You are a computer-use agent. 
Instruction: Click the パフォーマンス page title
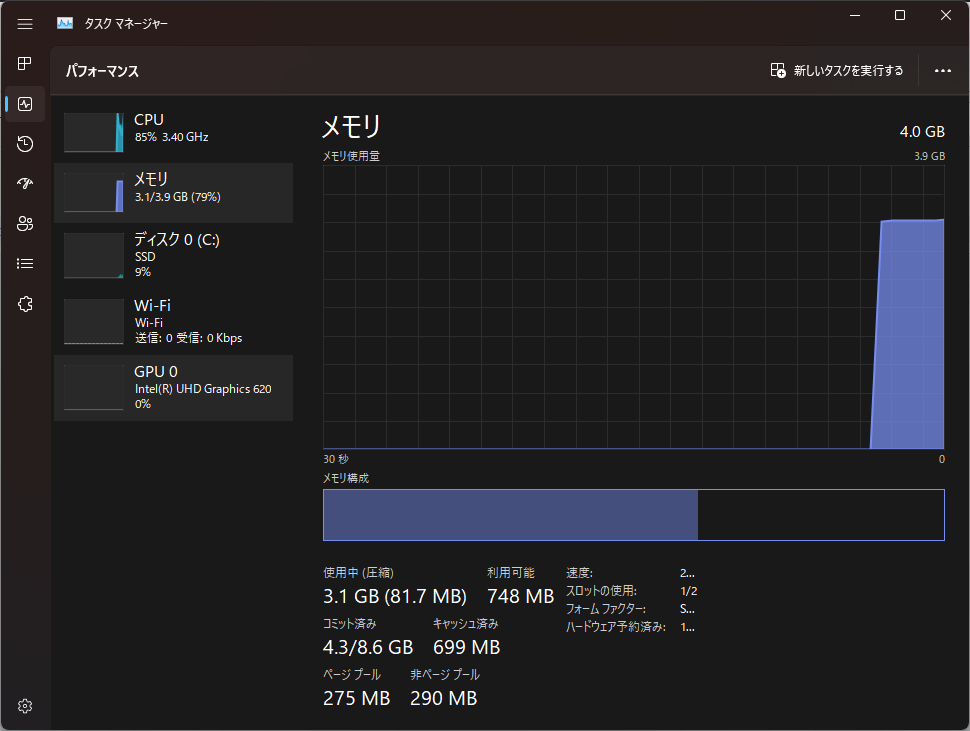click(102, 71)
